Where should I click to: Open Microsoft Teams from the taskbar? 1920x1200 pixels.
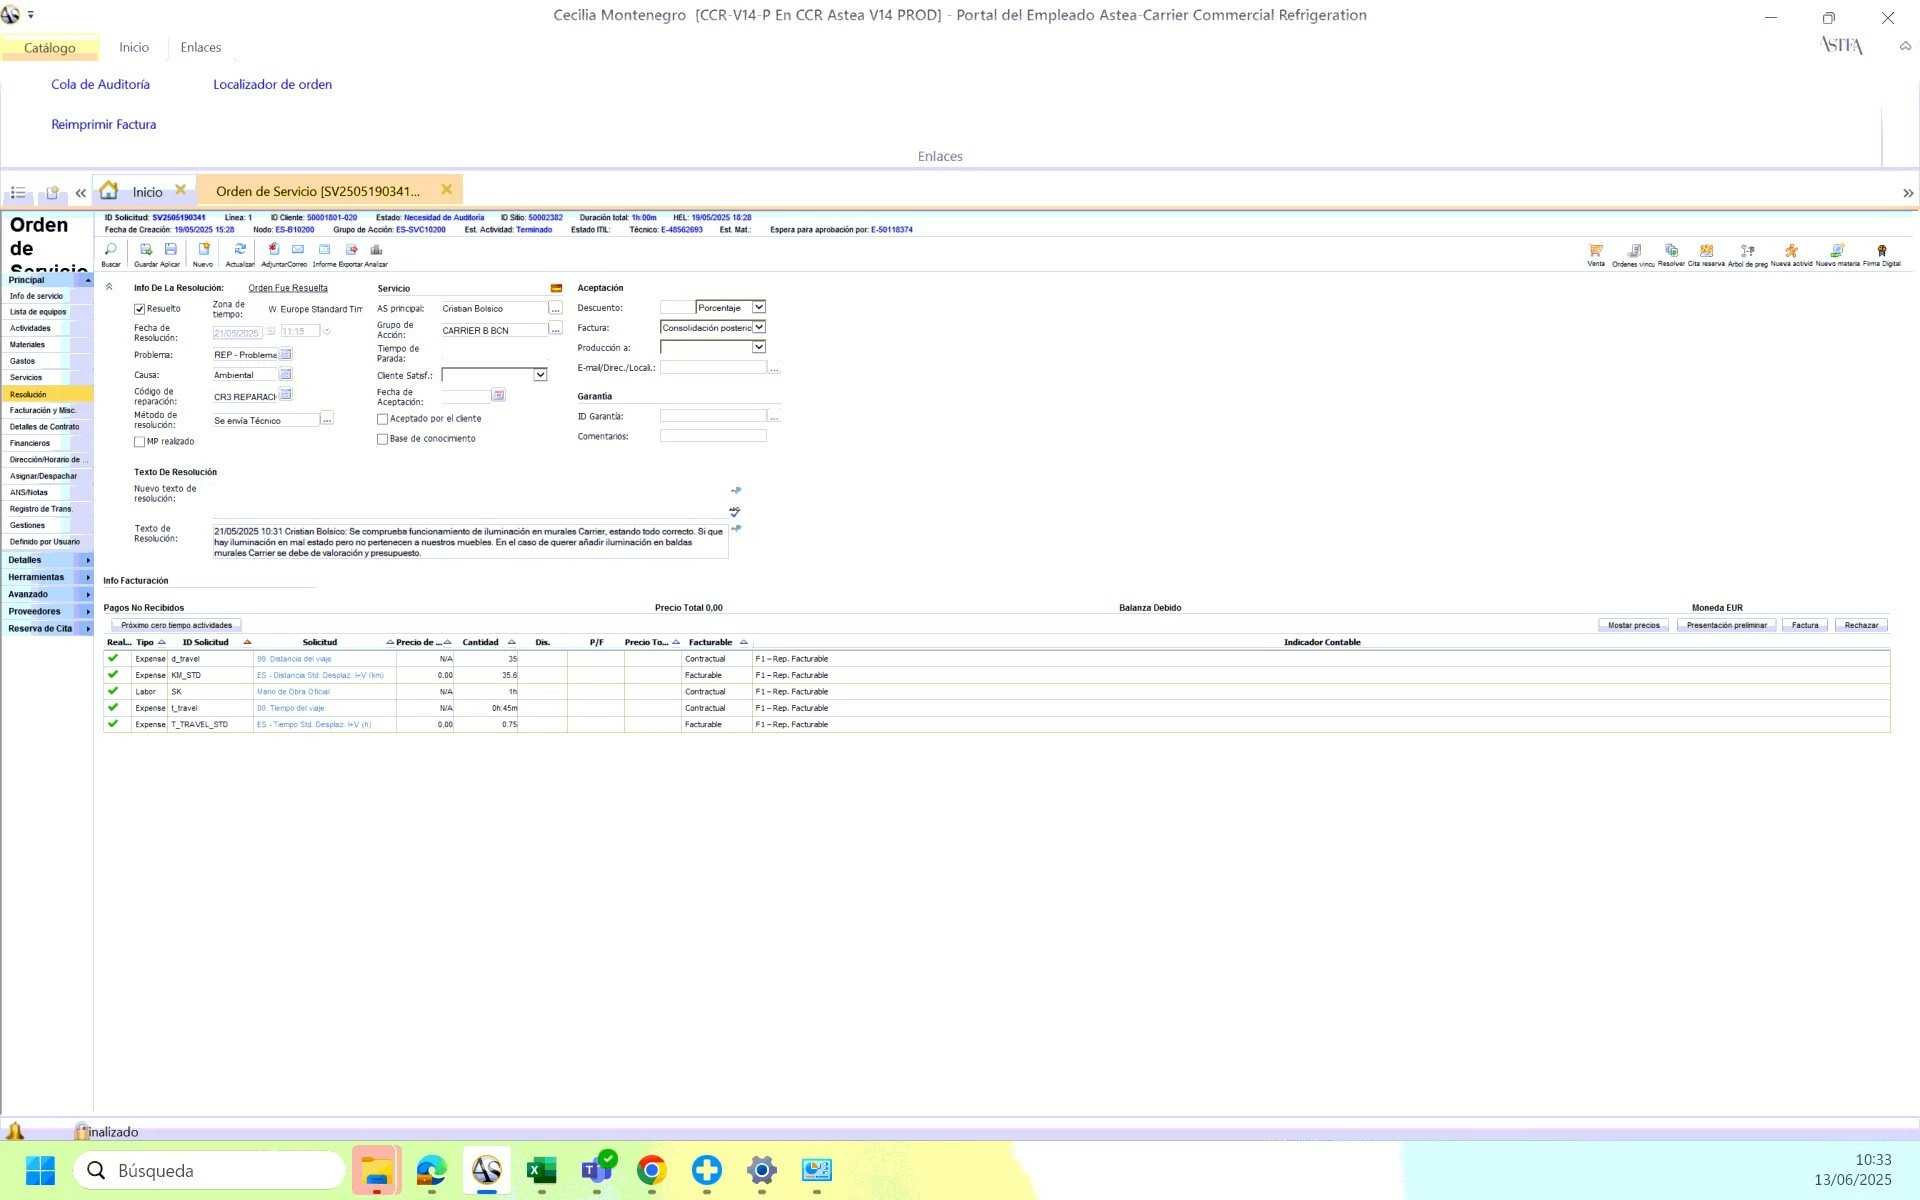coord(597,1170)
